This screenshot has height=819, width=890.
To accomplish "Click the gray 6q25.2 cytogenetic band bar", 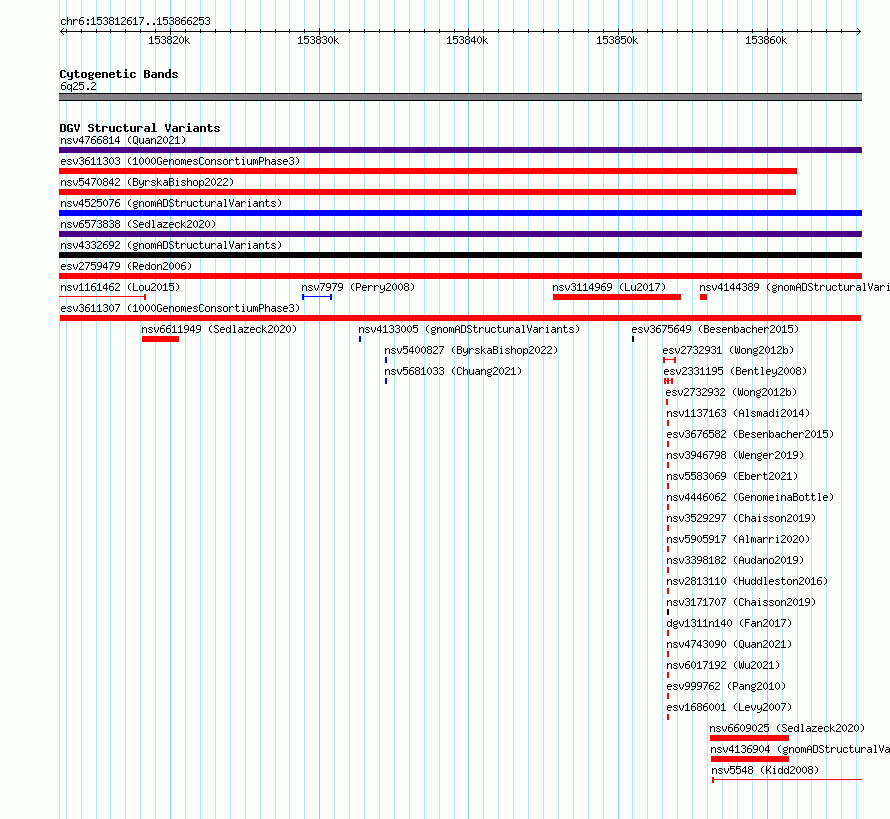I will point(460,97).
